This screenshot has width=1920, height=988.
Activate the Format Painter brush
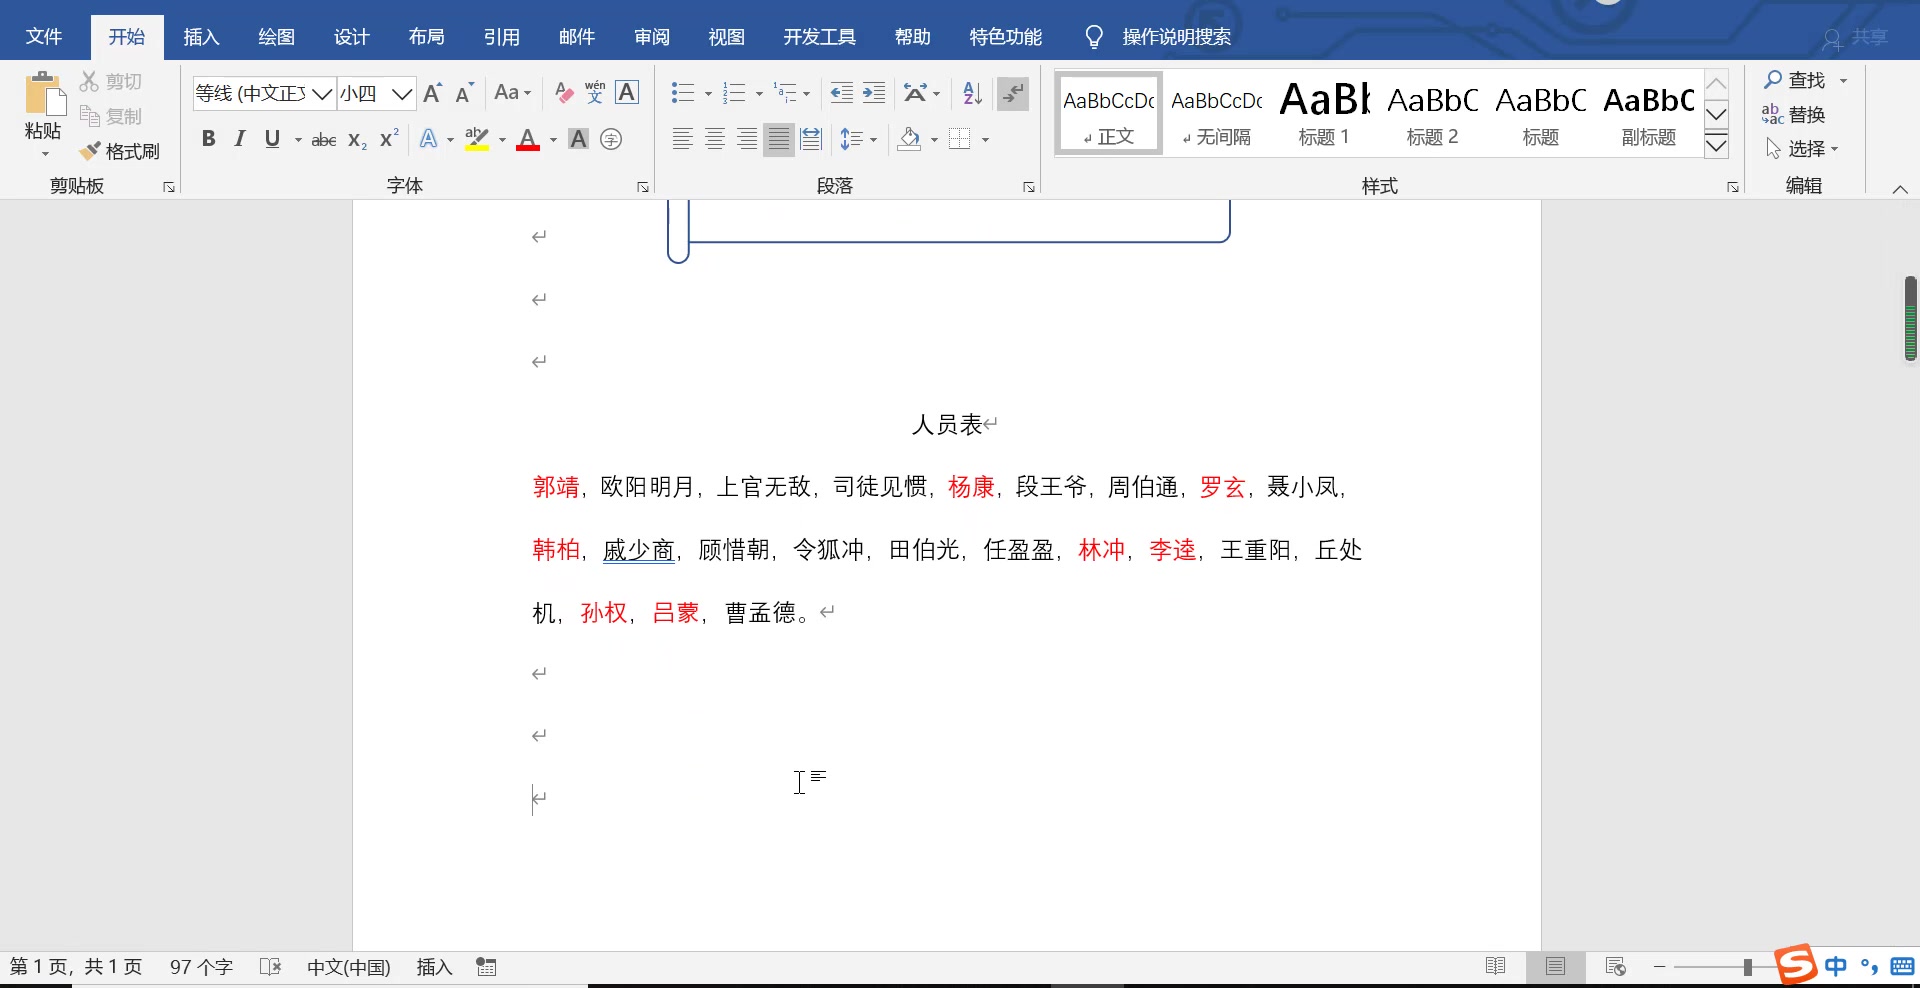pyautogui.click(x=120, y=151)
